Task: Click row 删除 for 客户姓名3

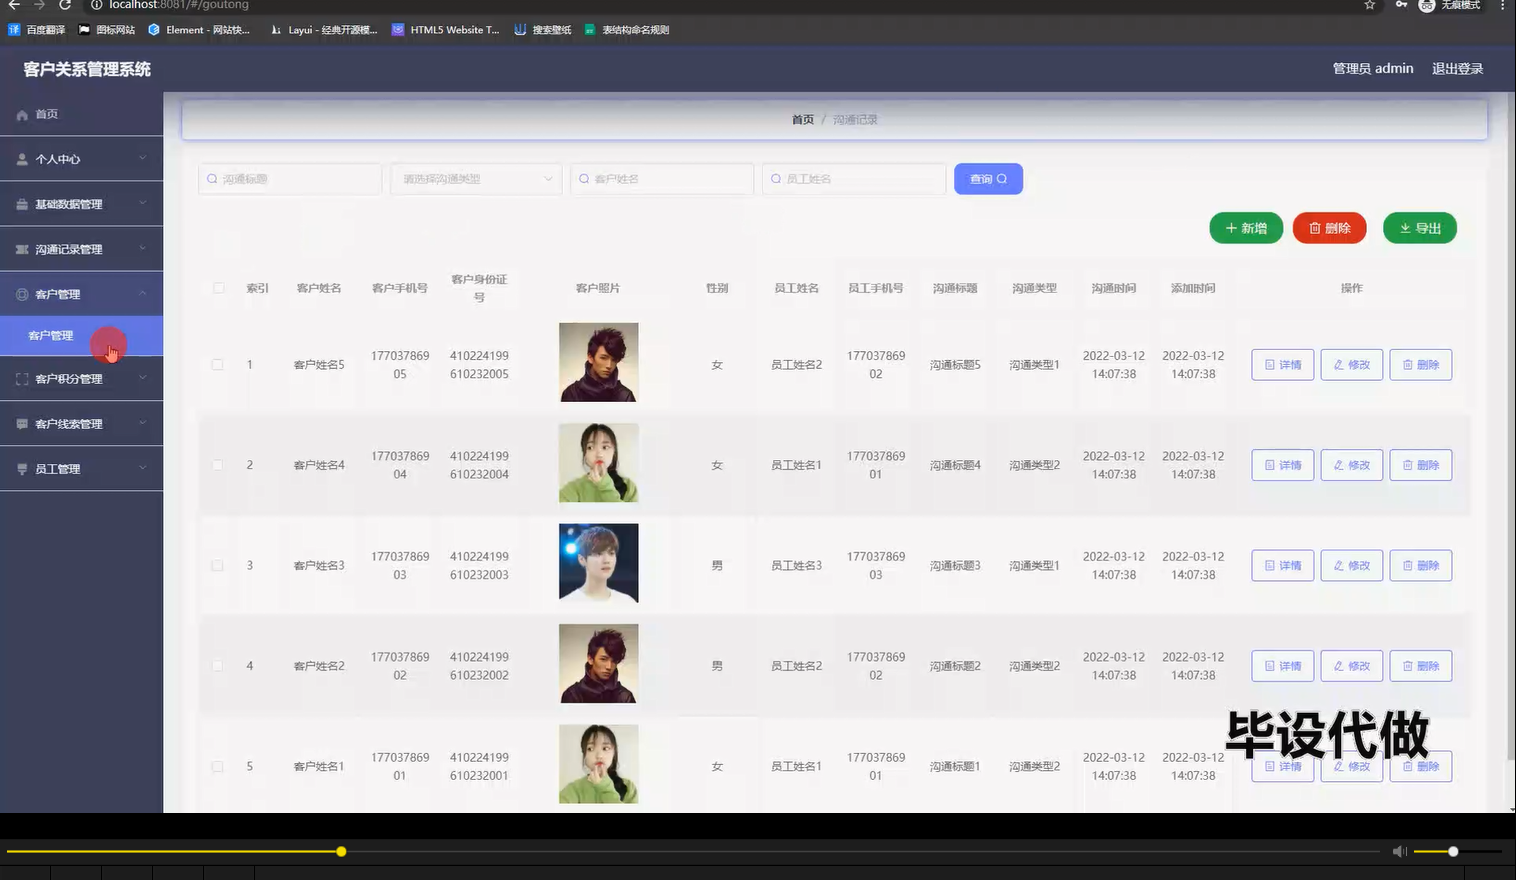Action: [1421, 565]
